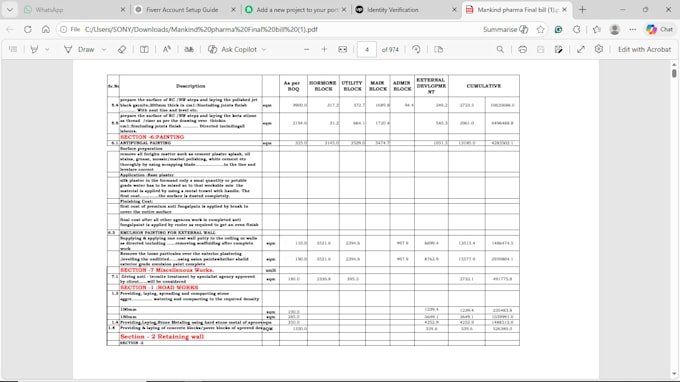Click the Save as icon

[x=559, y=49]
